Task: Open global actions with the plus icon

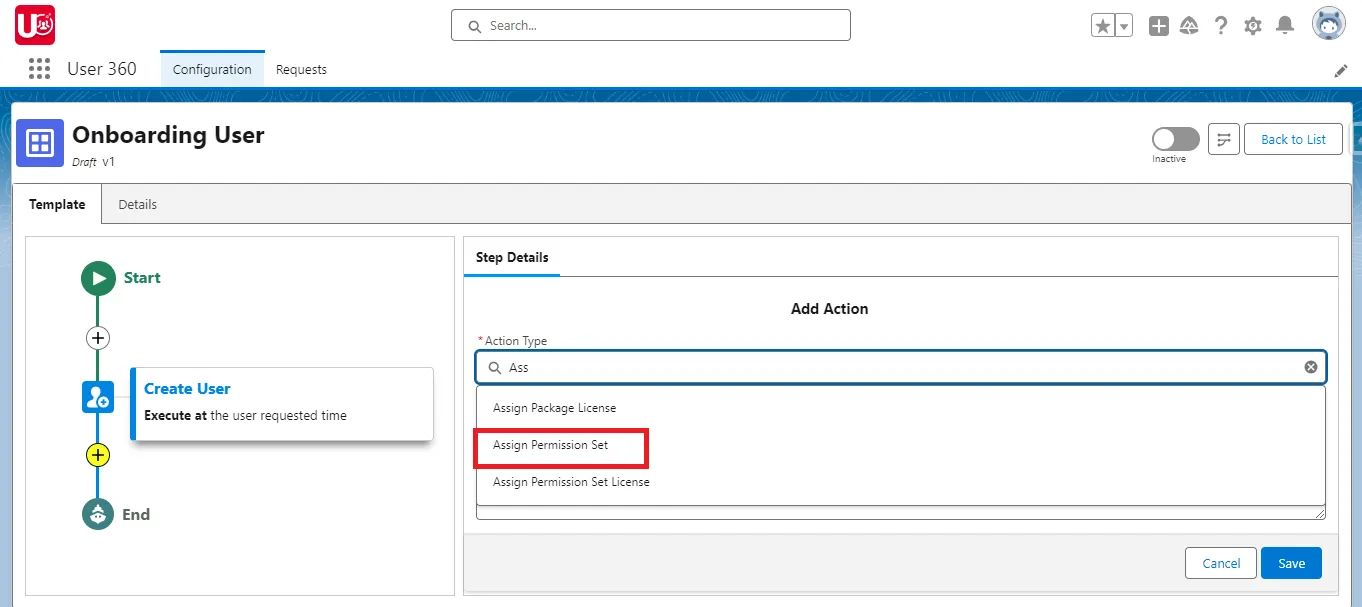Action: pos(1158,25)
